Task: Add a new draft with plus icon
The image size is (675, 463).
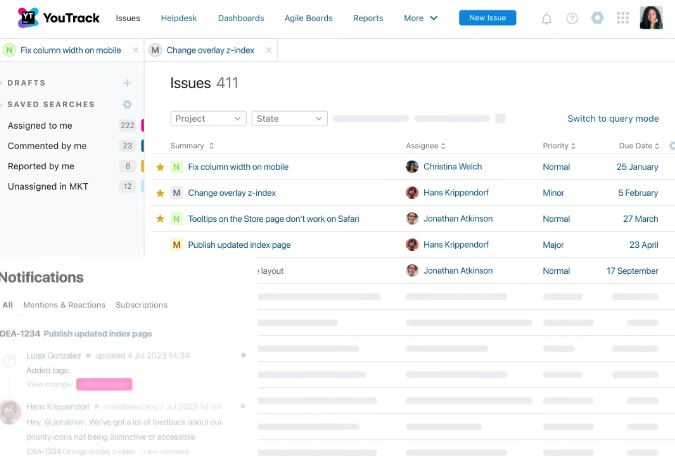Action: 127,83
